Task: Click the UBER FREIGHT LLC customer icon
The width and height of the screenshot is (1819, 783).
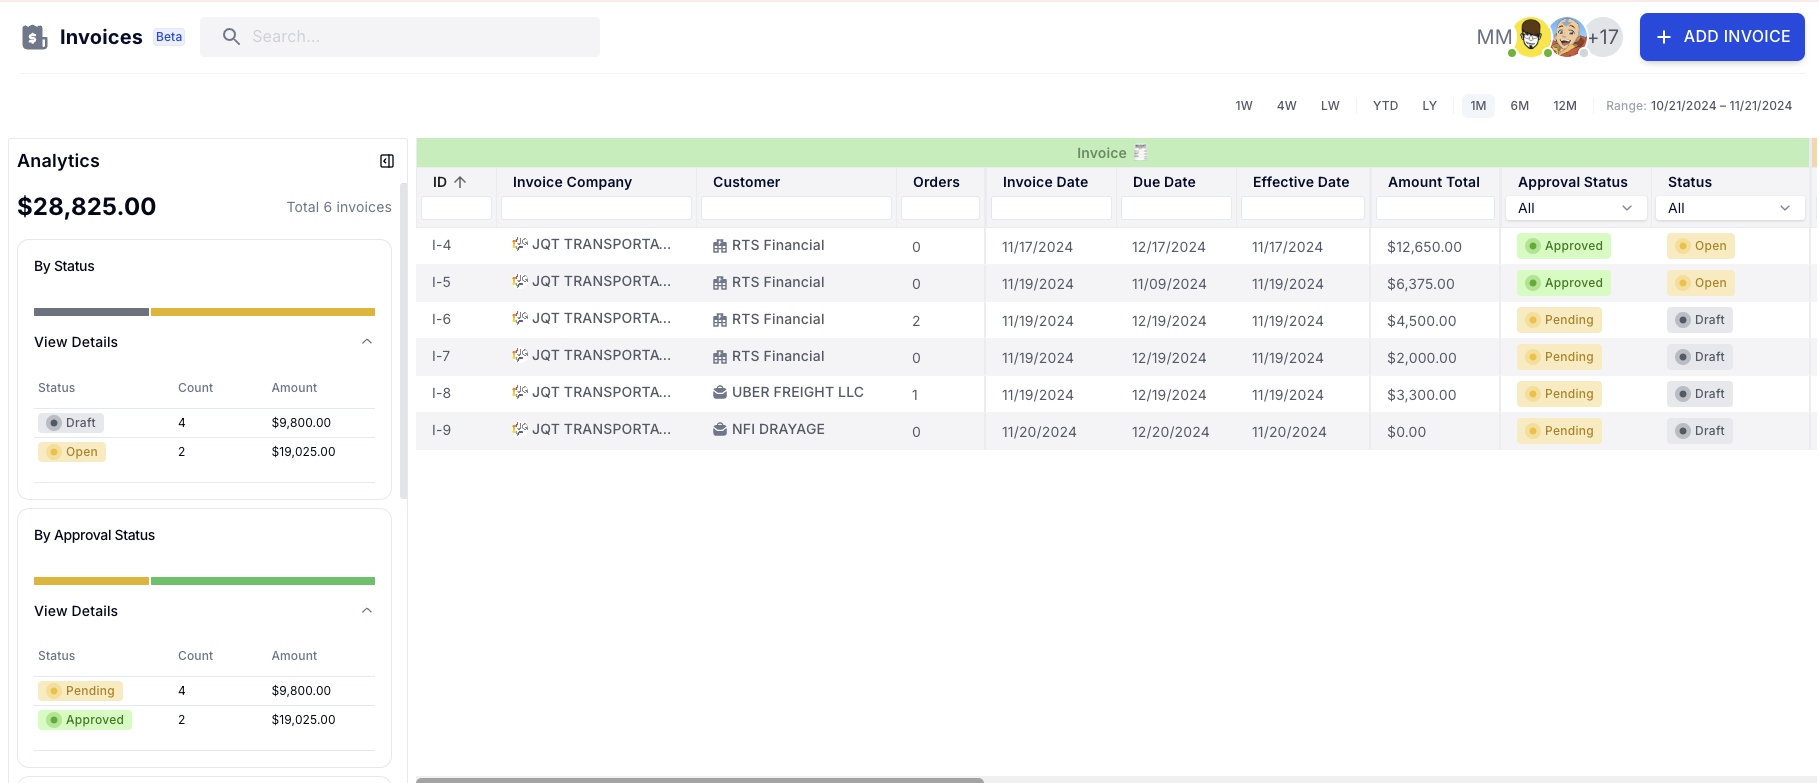Action: click(719, 393)
